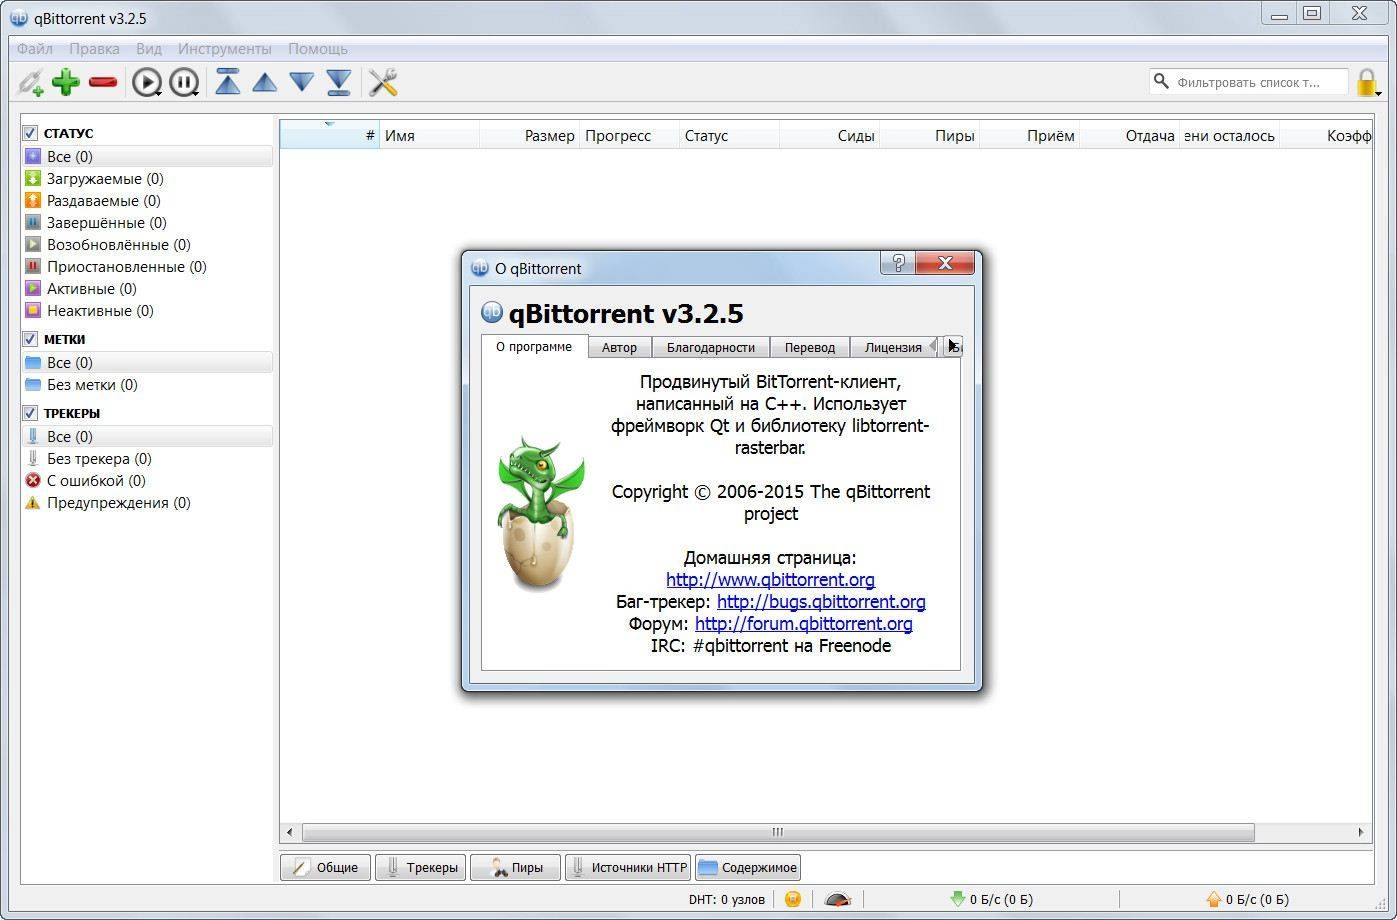Click the Общие bottom panel button
Screen dimensions: 1397x920
coord(325,867)
